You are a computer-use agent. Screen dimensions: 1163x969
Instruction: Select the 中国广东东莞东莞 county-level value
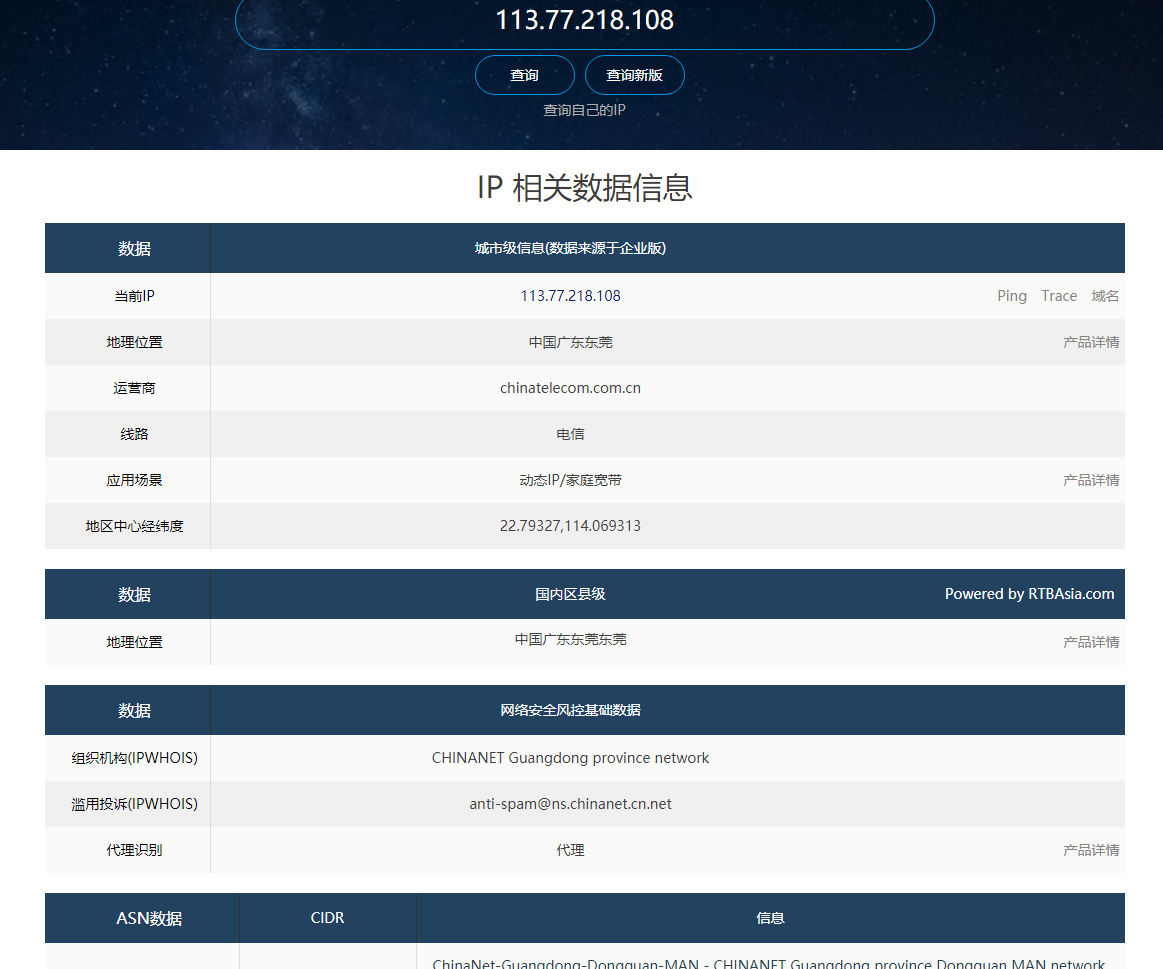[570, 639]
